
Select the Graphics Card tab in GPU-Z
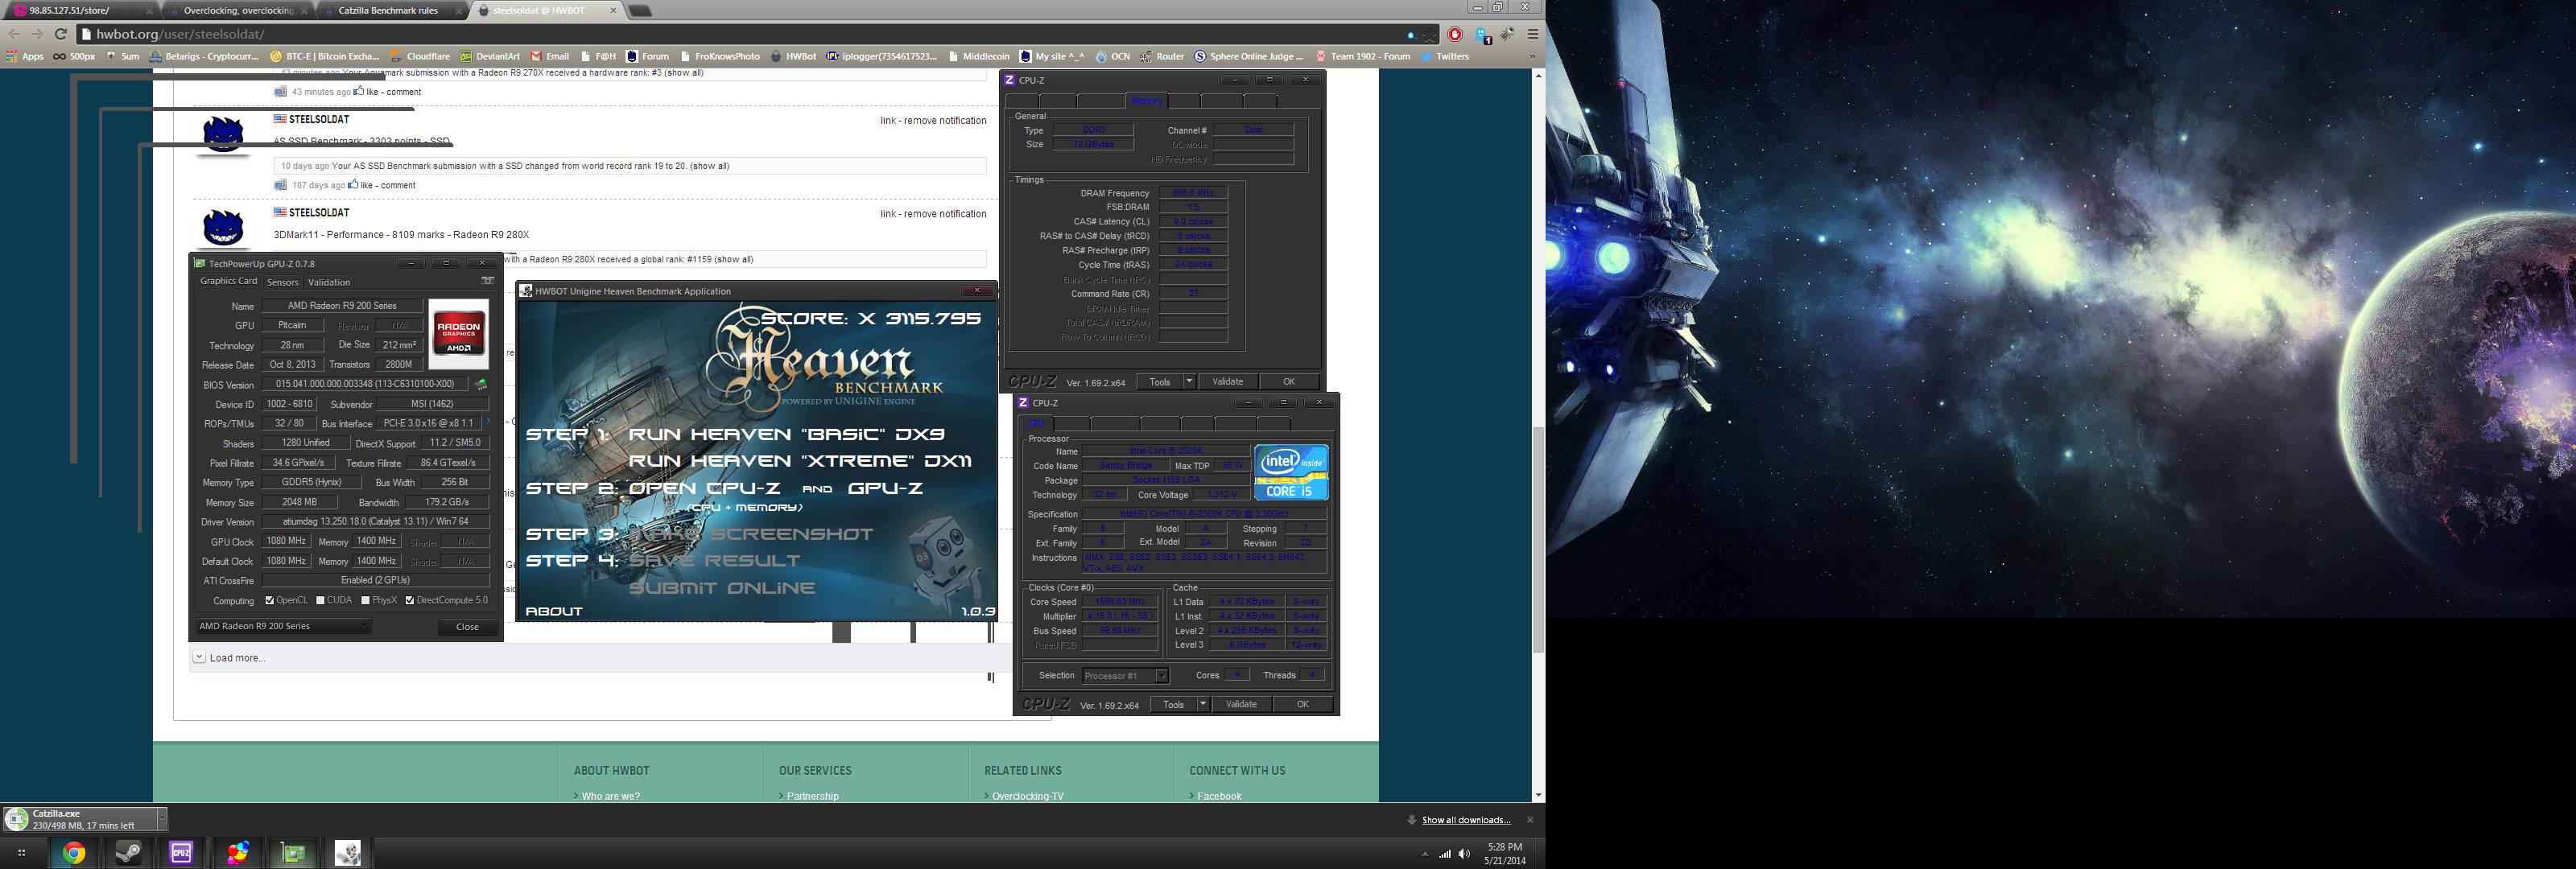pos(228,281)
